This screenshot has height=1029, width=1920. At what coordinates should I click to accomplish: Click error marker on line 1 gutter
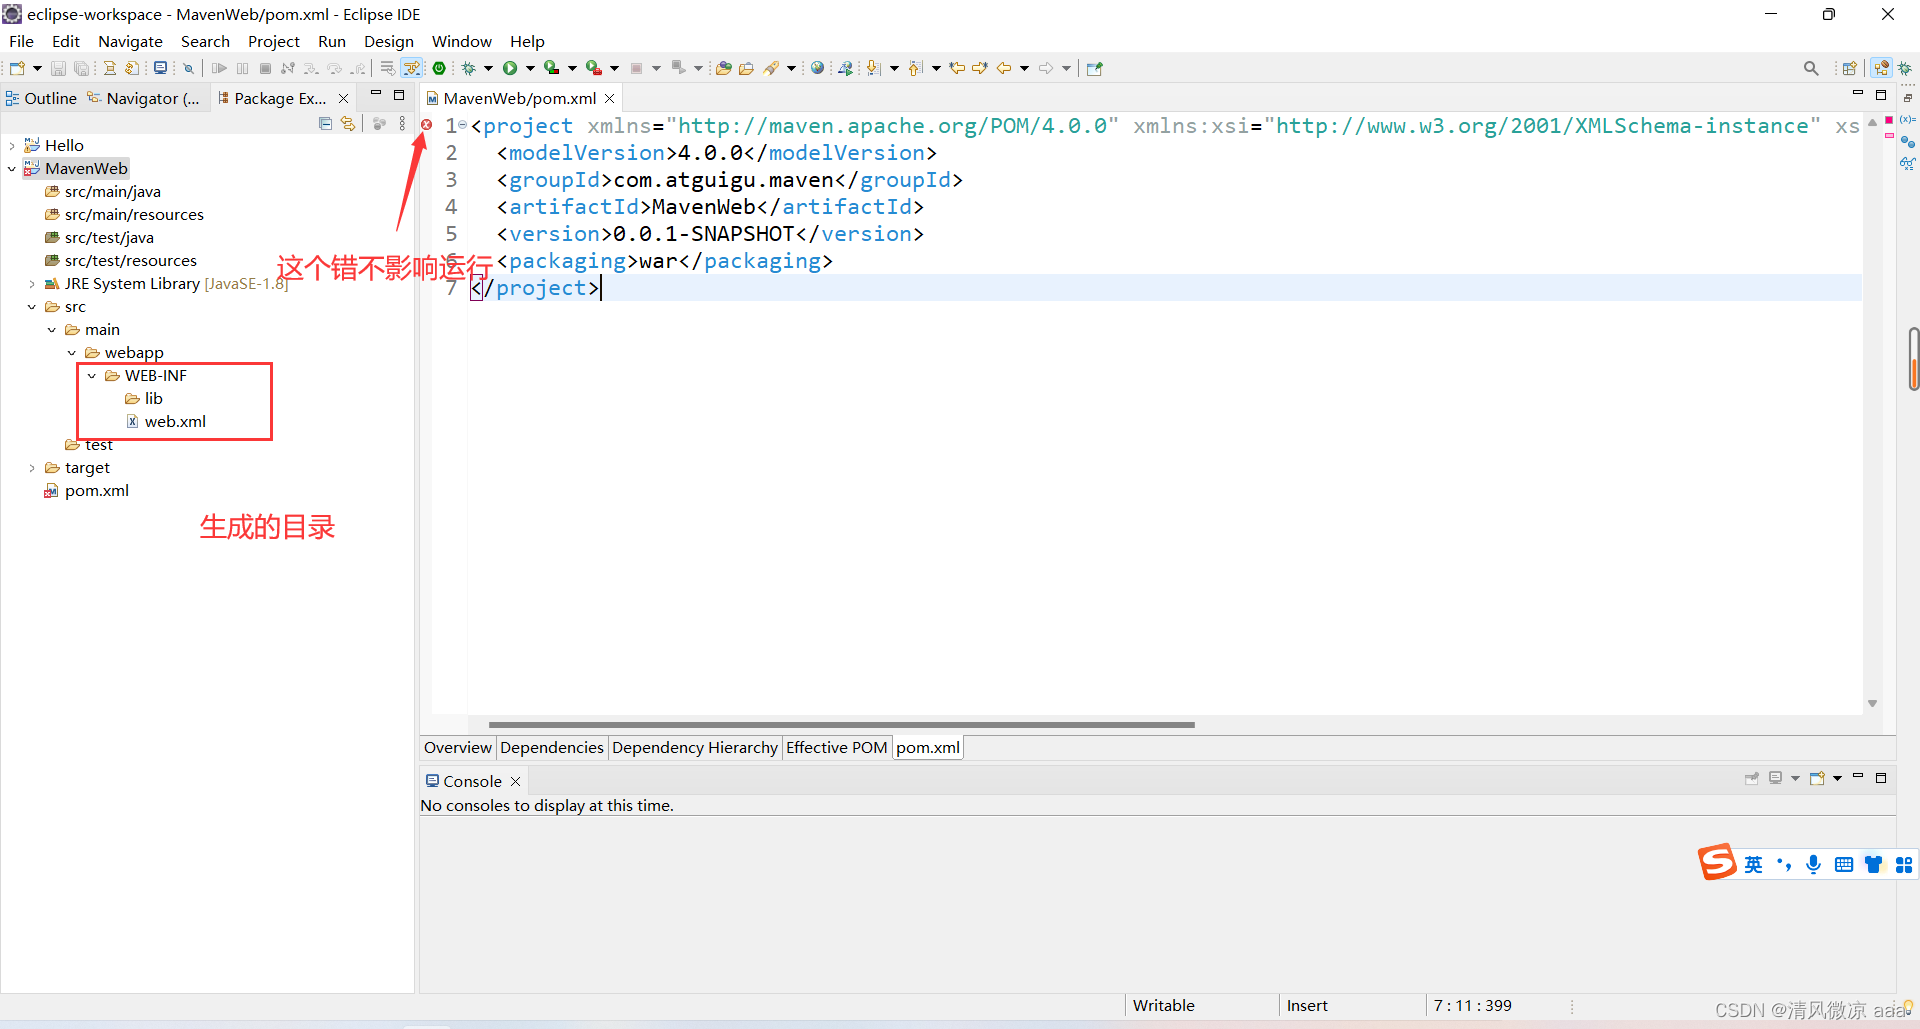427,125
